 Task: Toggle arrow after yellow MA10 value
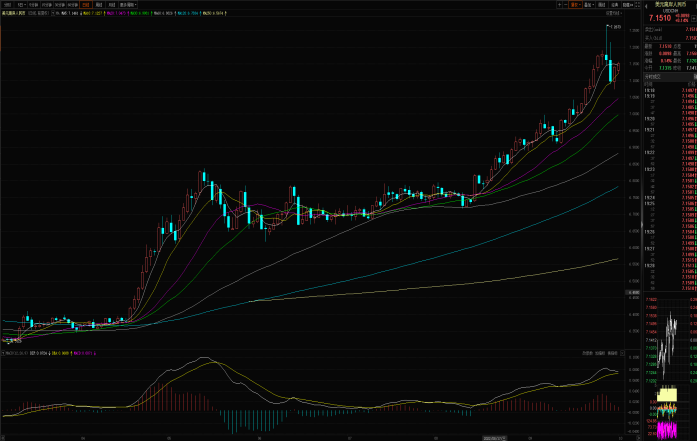[105, 13]
